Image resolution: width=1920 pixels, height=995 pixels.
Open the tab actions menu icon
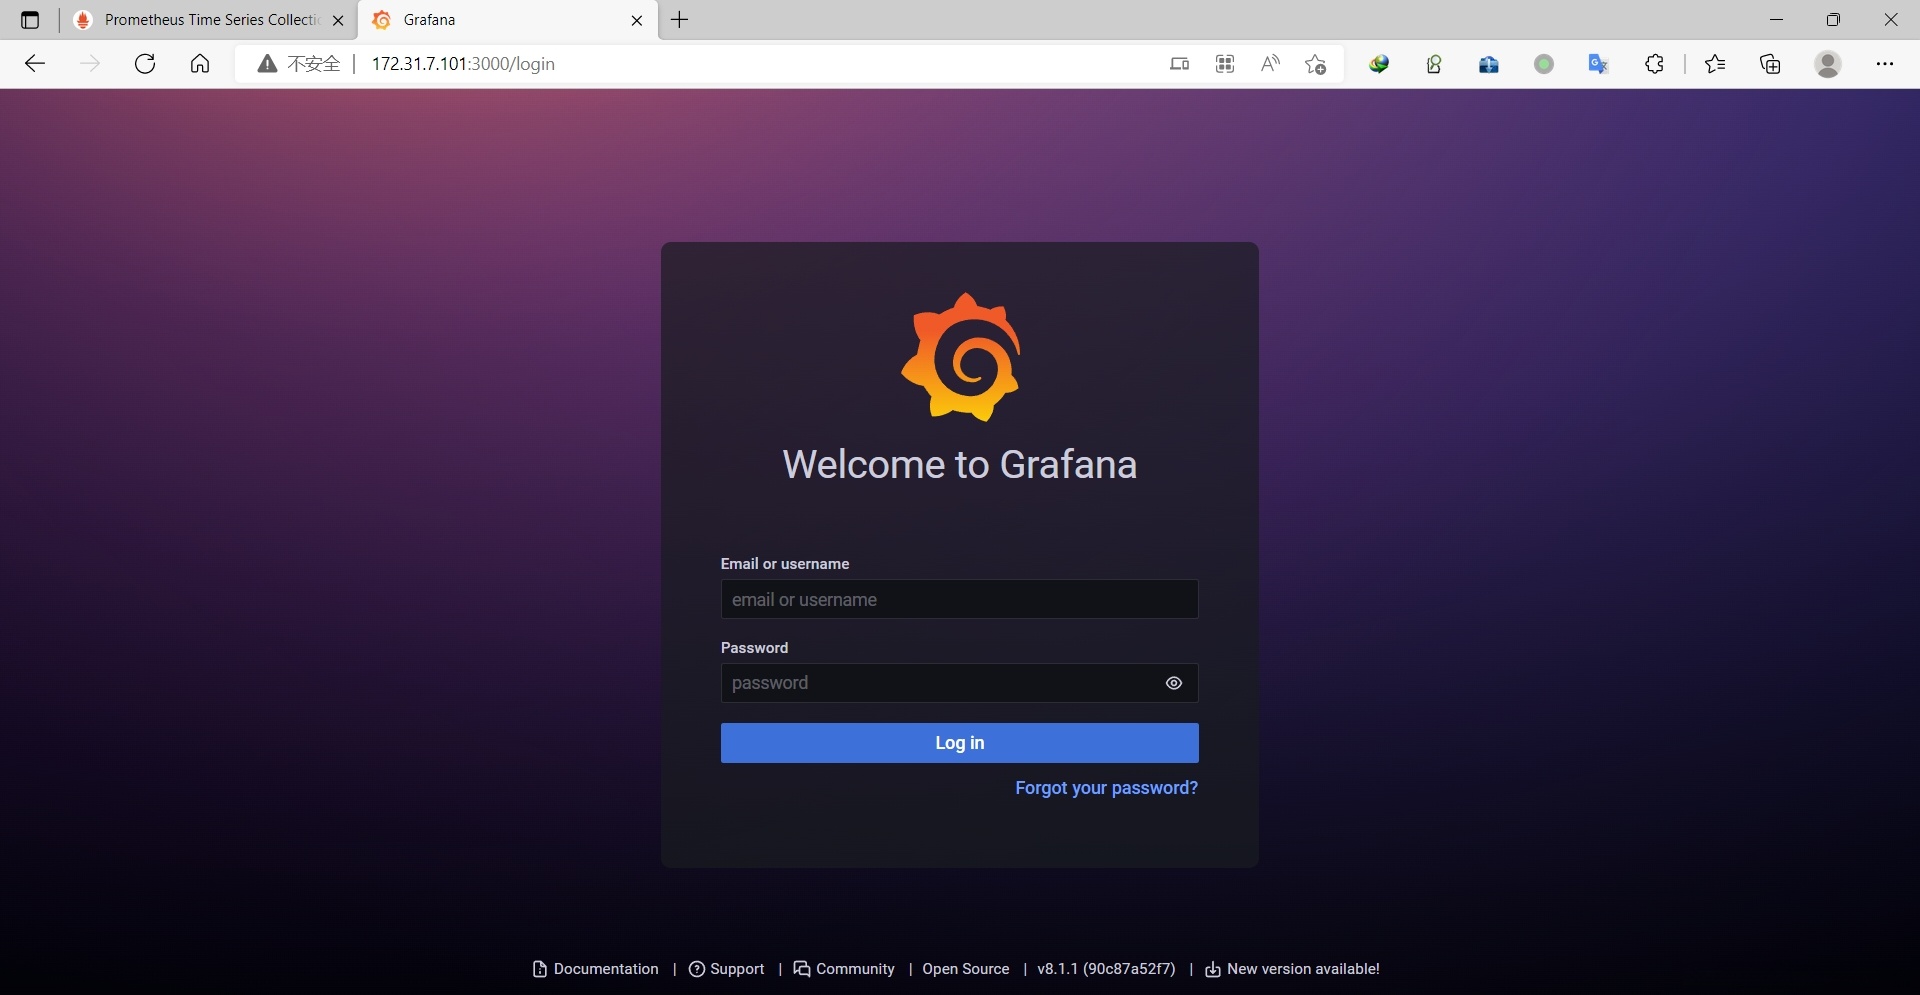30,20
